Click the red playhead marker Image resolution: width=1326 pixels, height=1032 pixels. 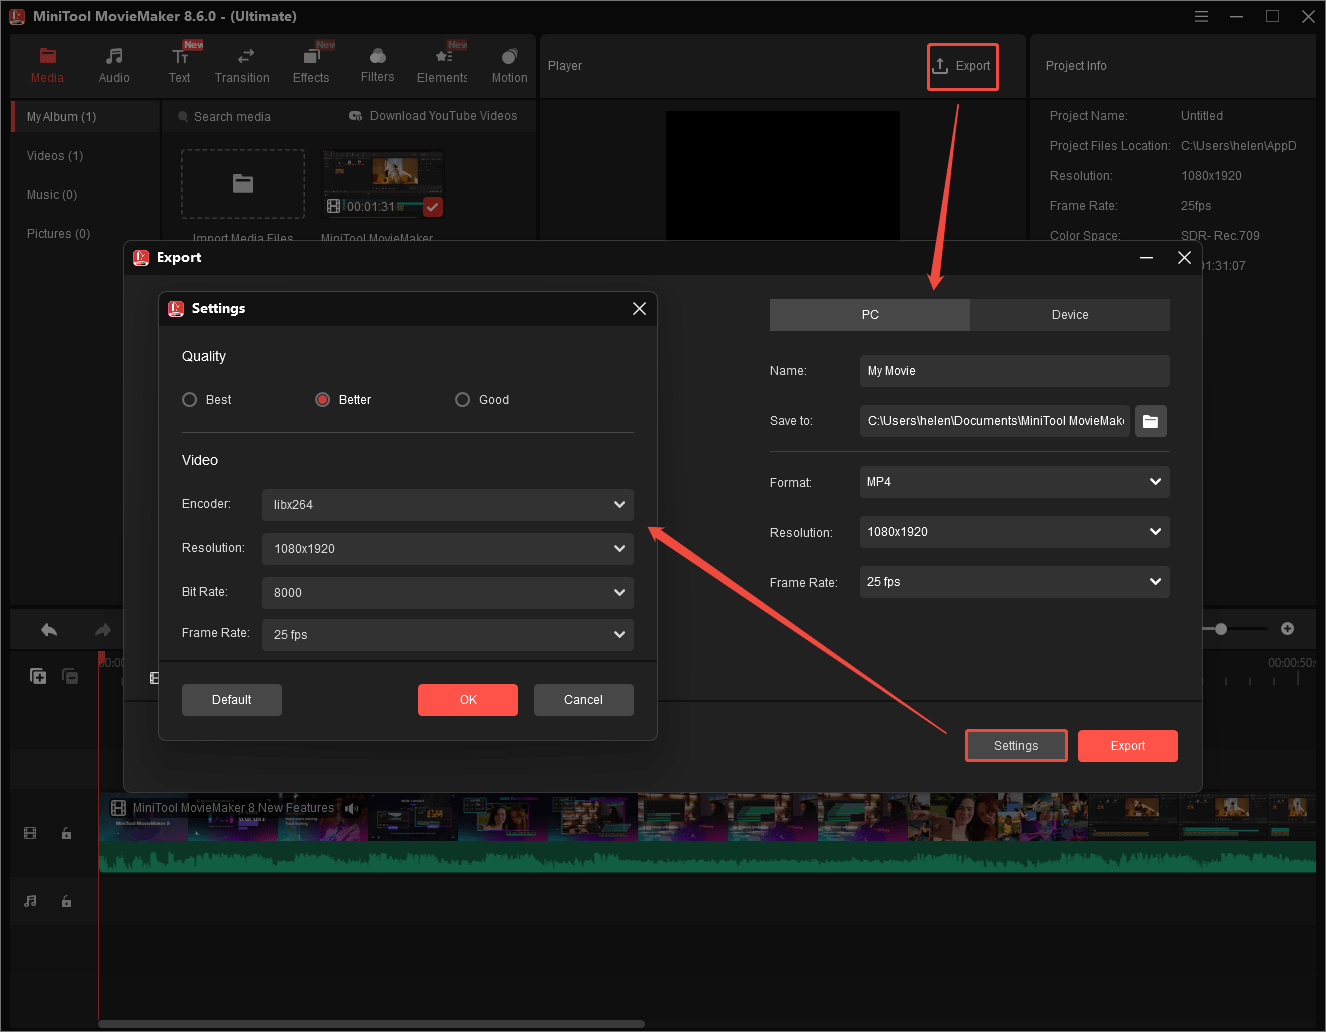click(x=101, y=660)
